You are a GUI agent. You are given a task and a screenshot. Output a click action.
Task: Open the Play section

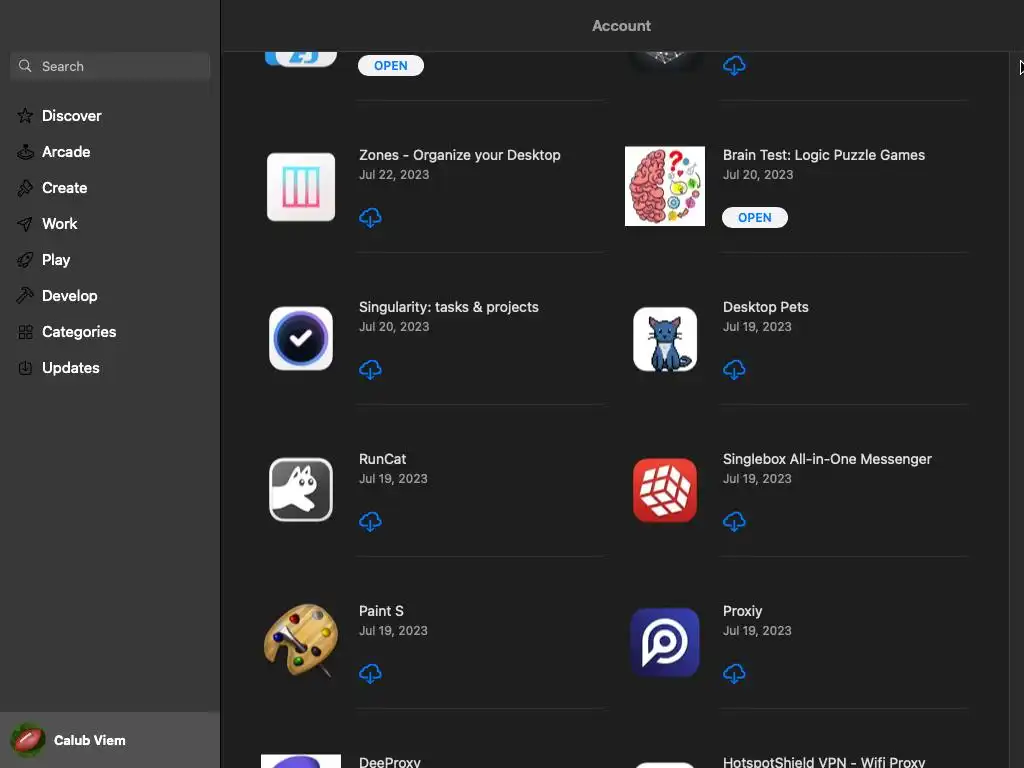point(56,259)
